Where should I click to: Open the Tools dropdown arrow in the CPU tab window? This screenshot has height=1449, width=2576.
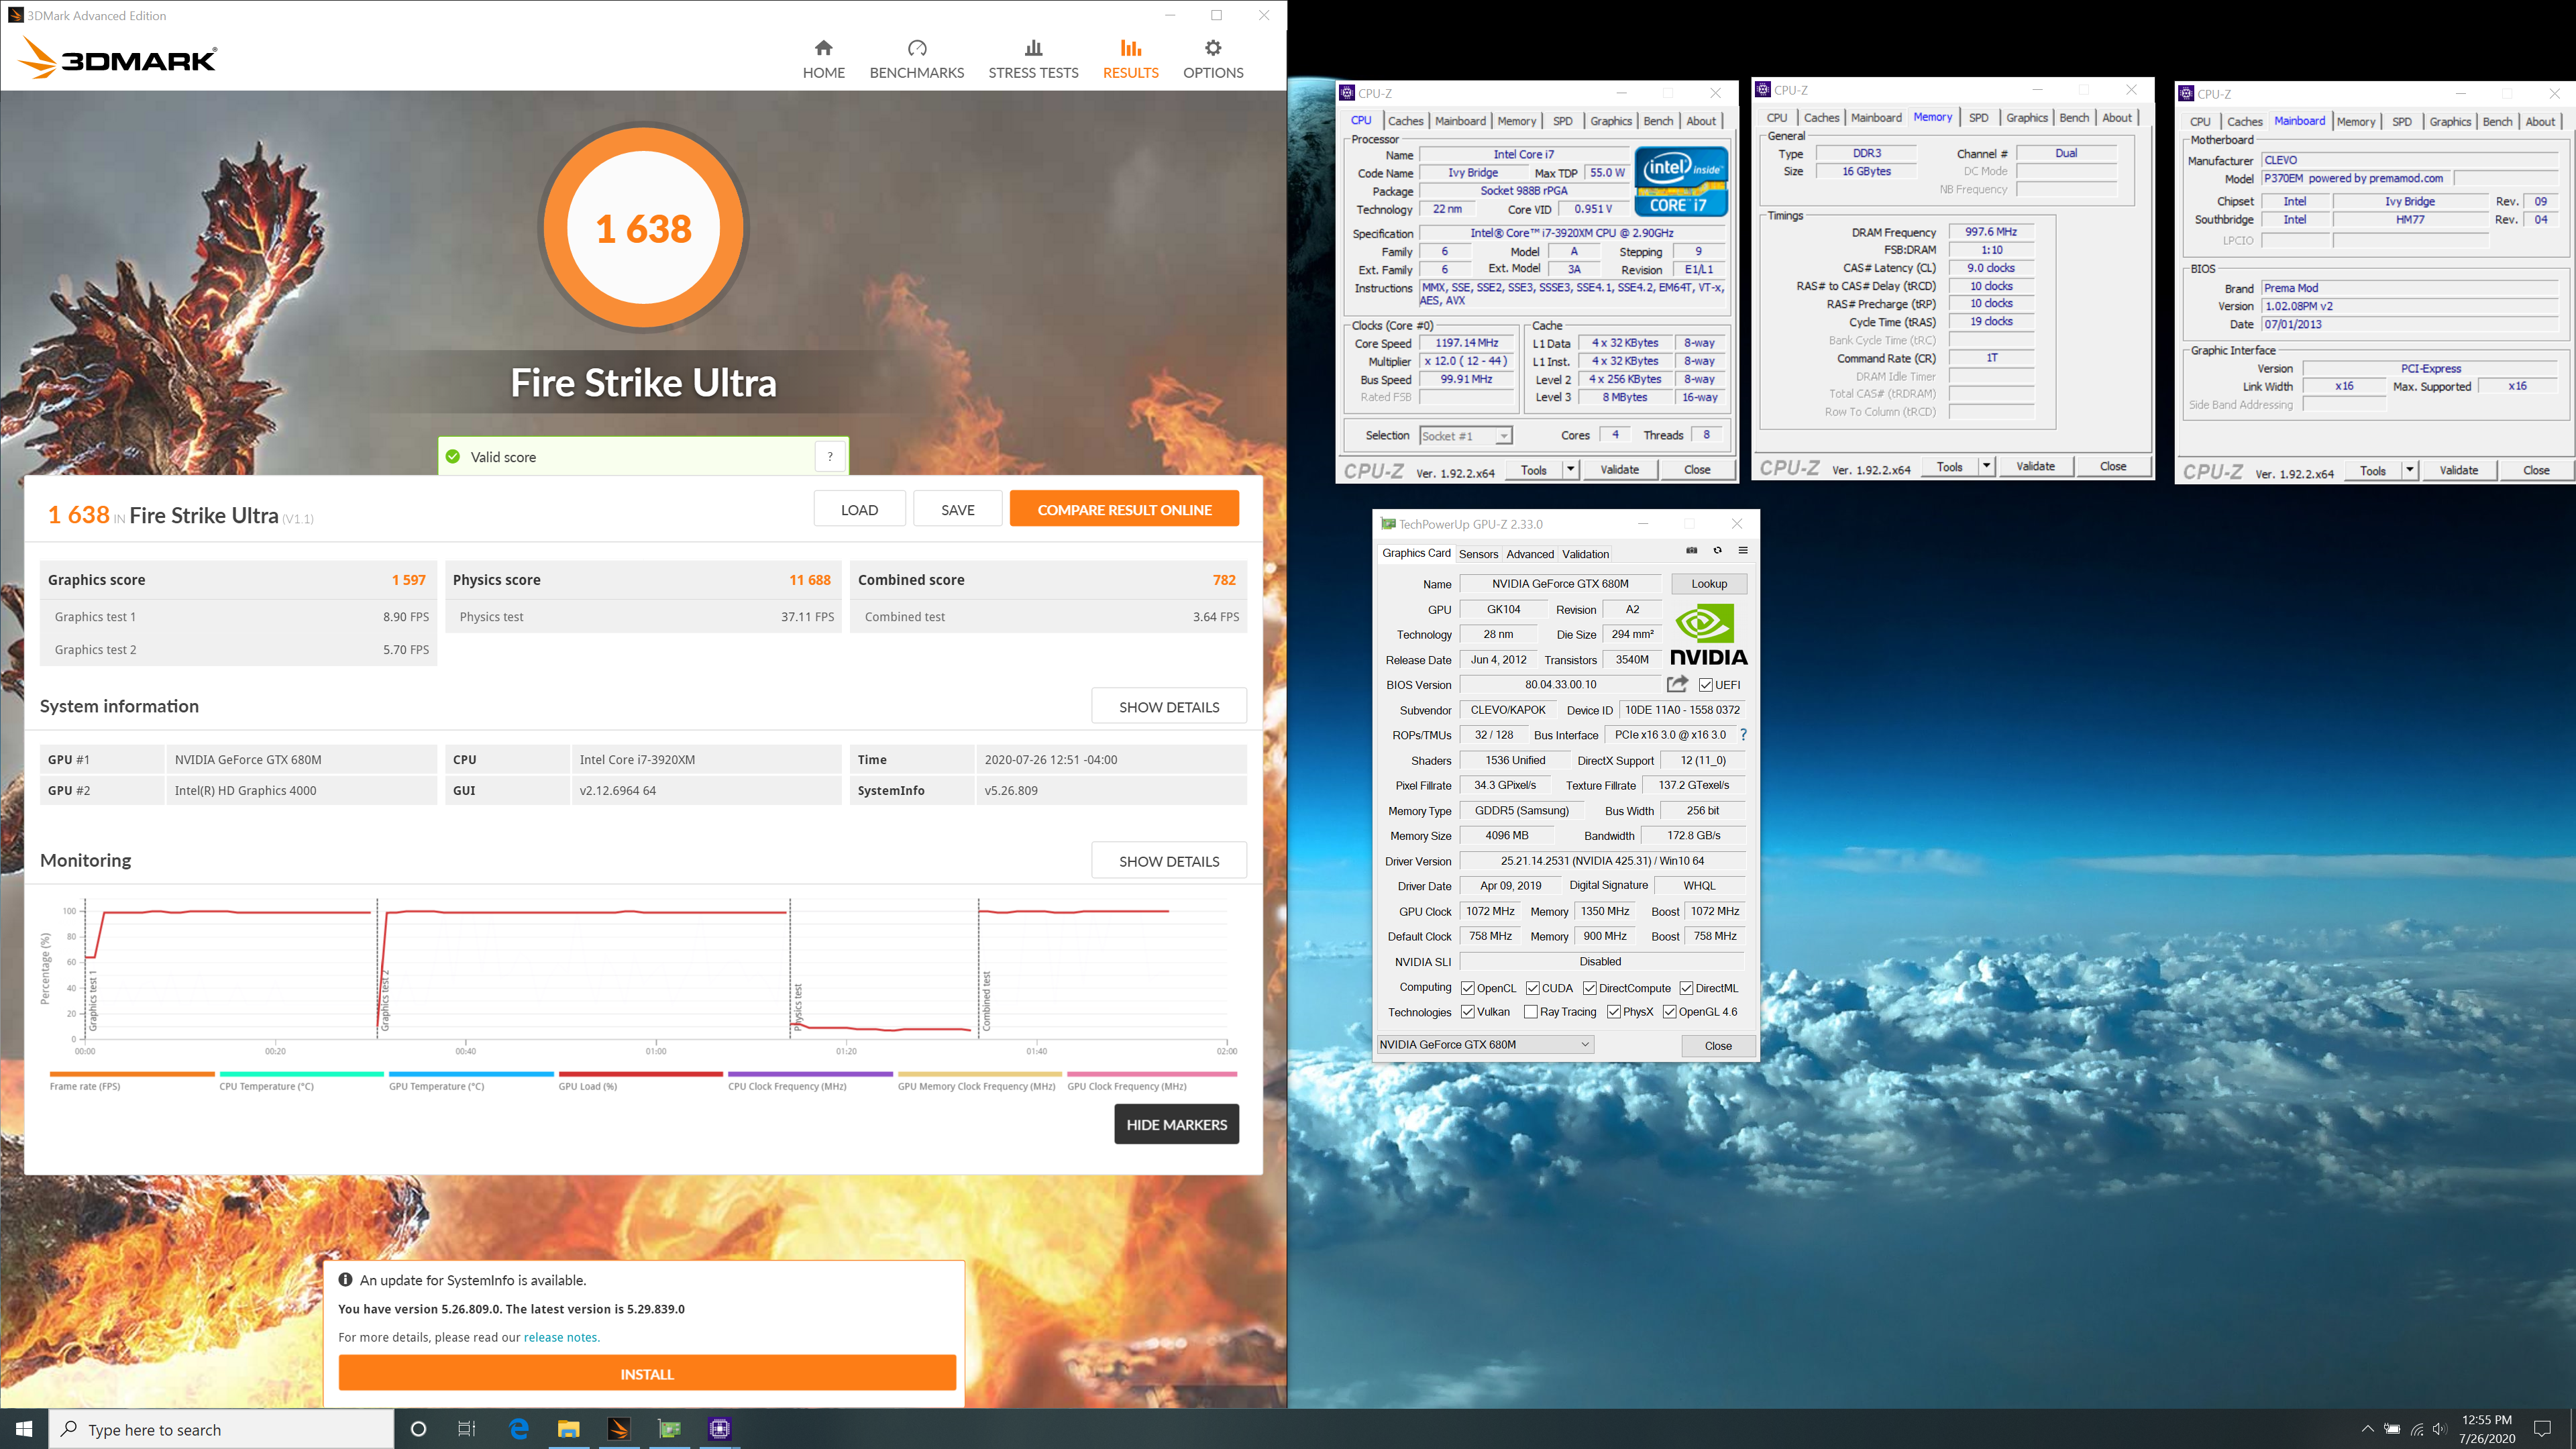click(x=1570, y=470)
